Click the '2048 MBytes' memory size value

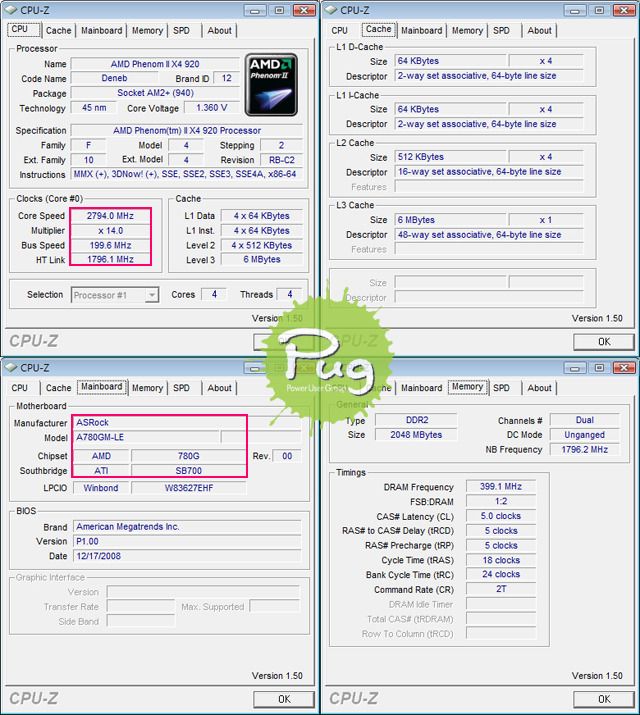[x=416, y=435]
